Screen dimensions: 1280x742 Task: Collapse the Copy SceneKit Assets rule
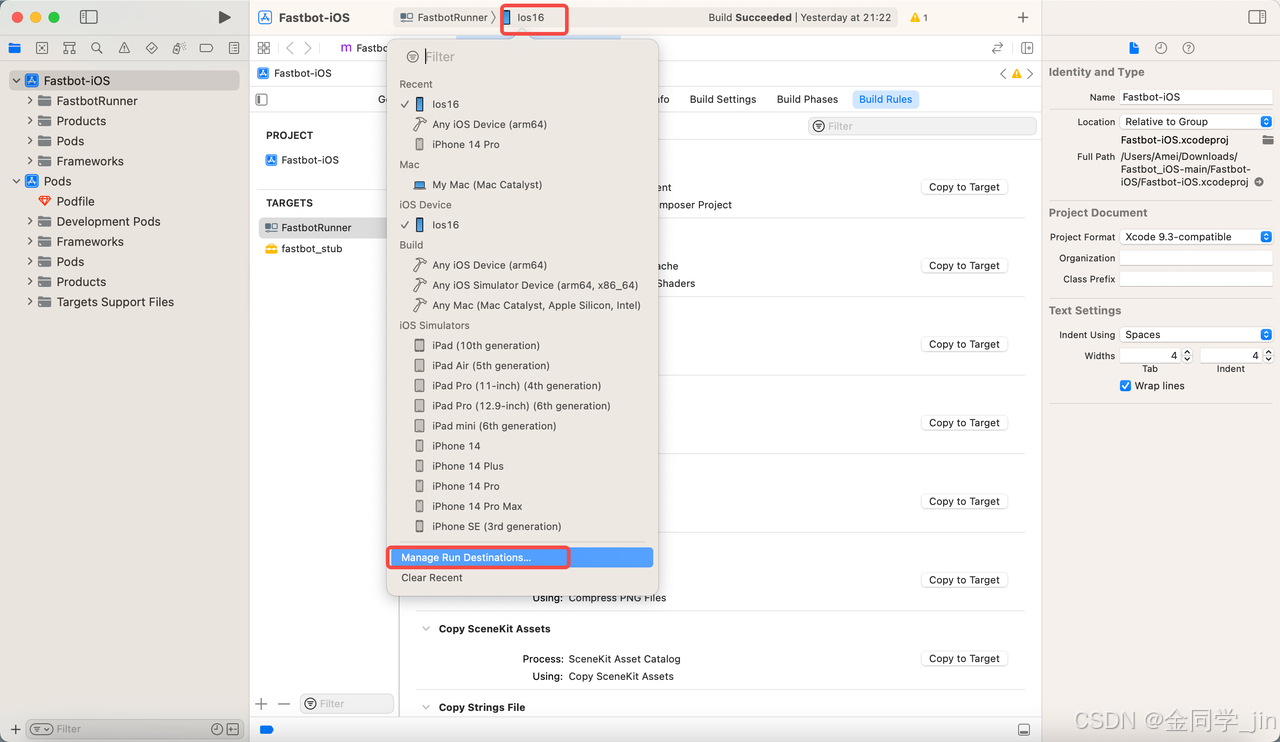pos(427,629)
